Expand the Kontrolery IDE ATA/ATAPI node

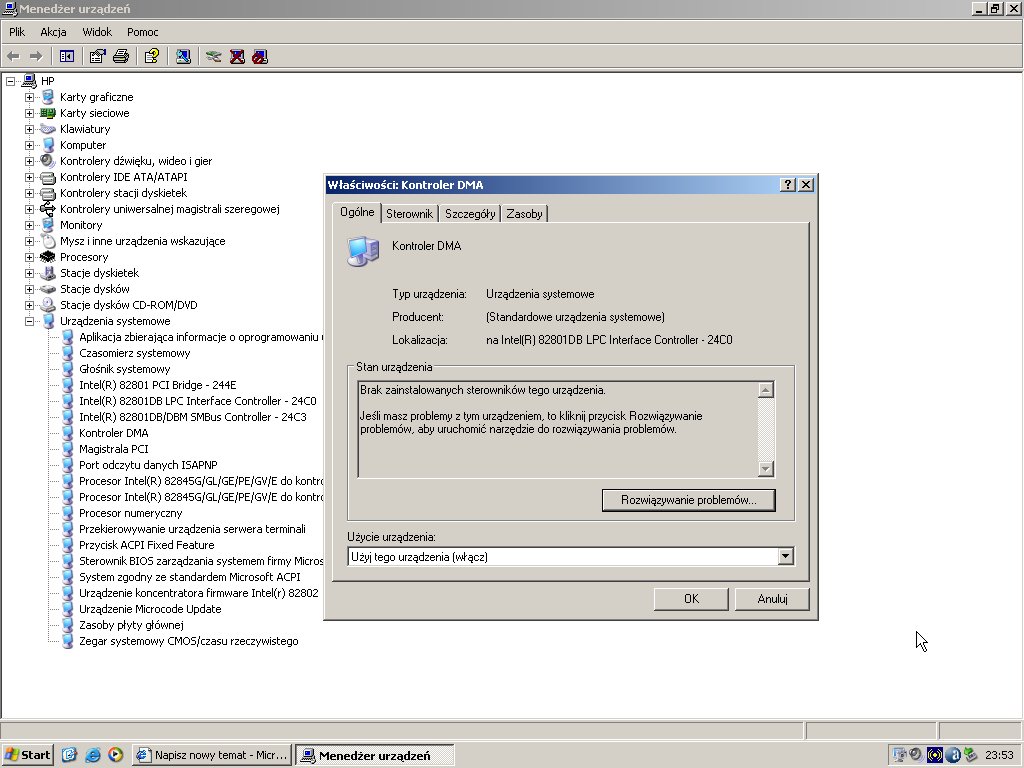click(29, 177)
